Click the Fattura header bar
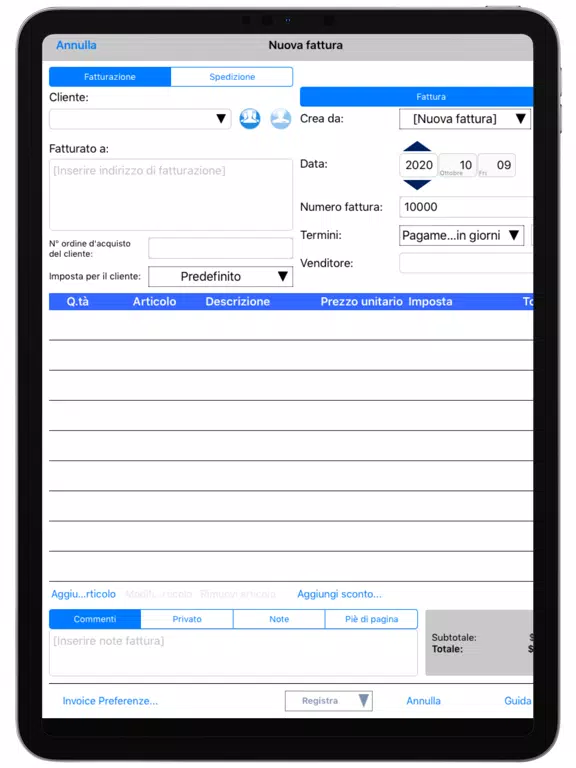576x768 pixels. click(x=416, y=96)
